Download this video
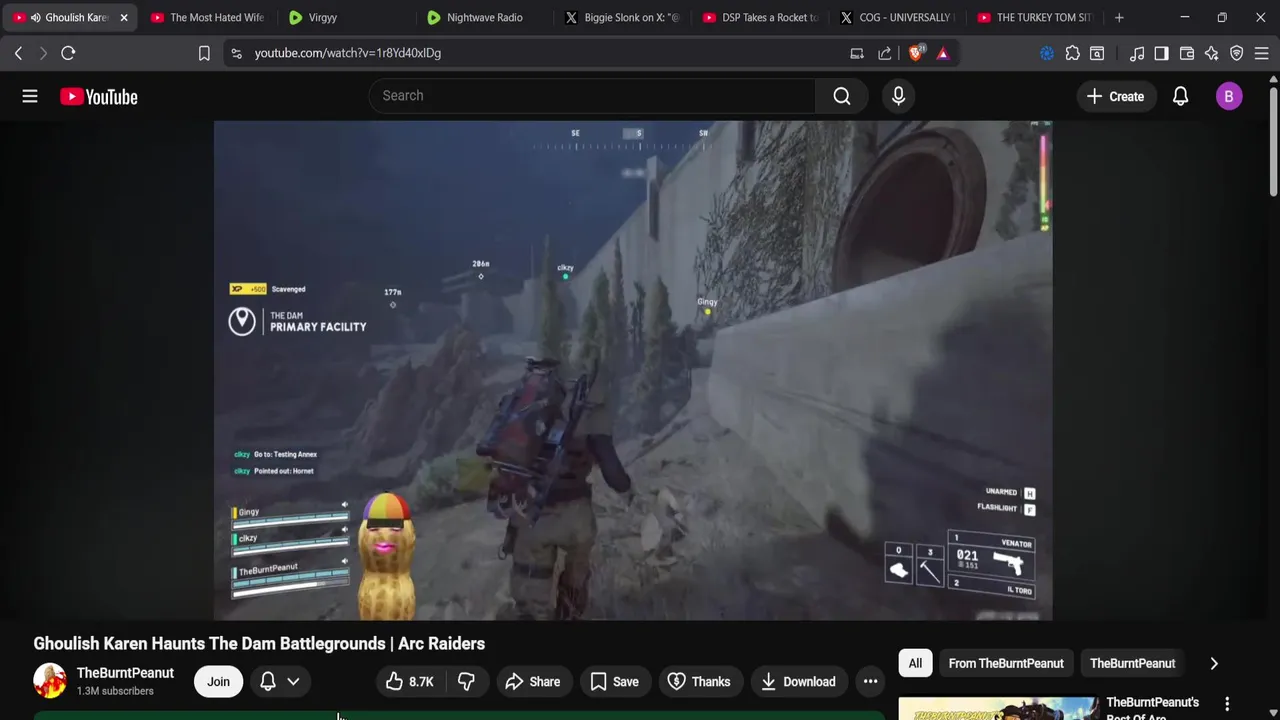The image size is (1280, 720). 798,681
